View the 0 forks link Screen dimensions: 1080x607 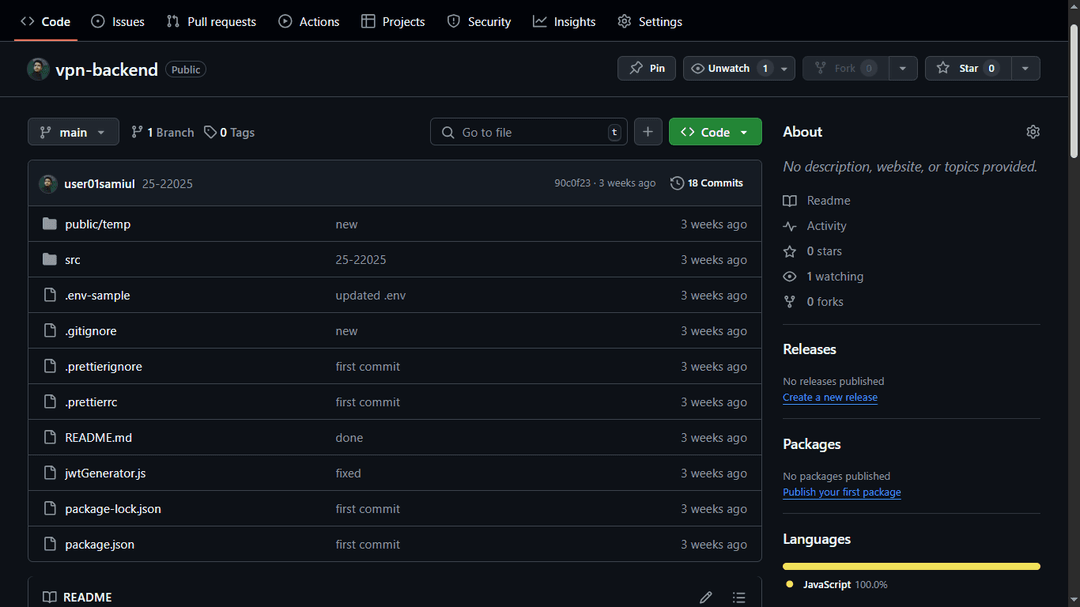point(813,302)
